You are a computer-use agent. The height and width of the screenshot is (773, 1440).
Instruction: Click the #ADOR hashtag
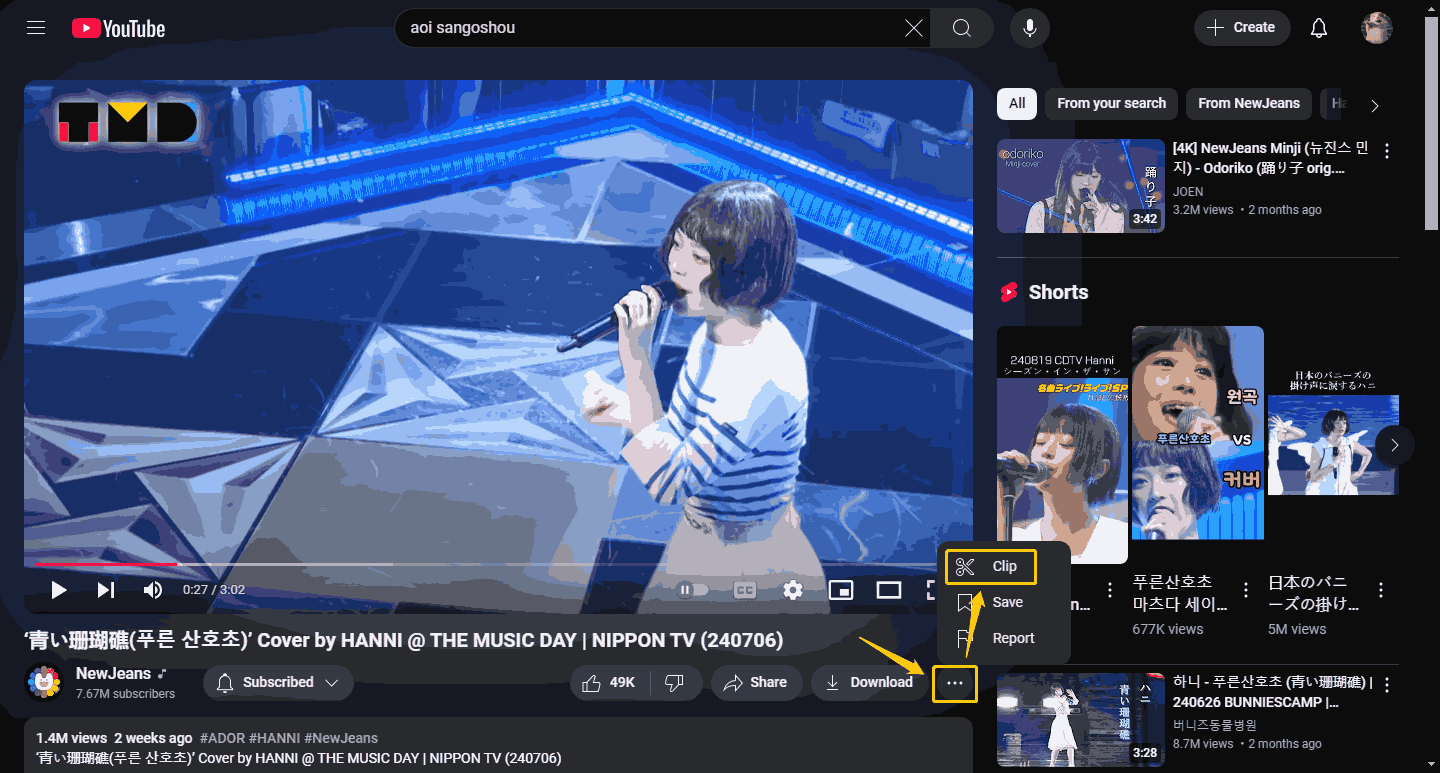(x=223, y=738)
